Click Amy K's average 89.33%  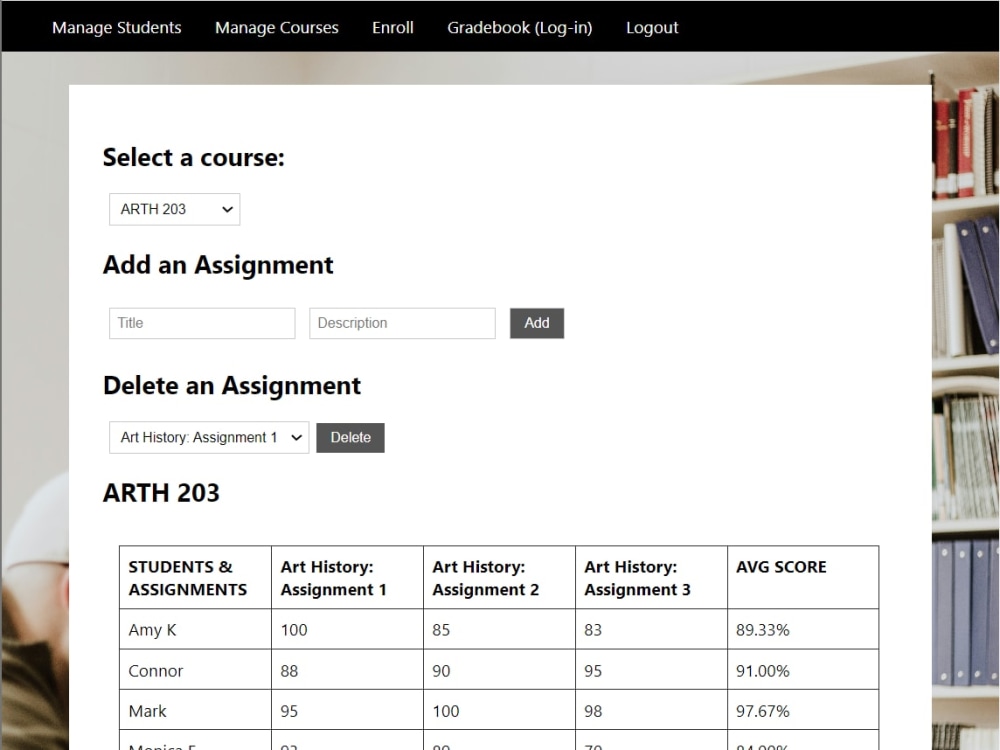click(x=803, y=629)
